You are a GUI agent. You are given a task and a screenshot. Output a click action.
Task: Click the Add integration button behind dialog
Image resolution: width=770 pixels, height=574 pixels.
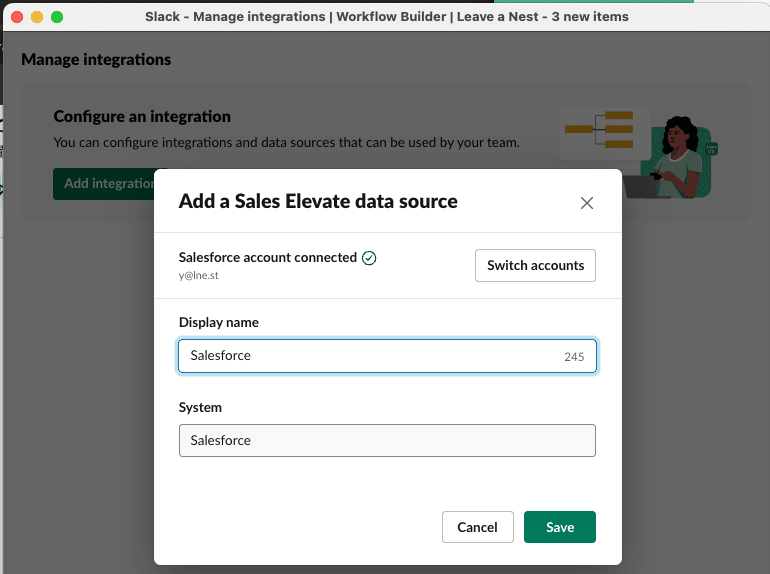click(104, 184)
